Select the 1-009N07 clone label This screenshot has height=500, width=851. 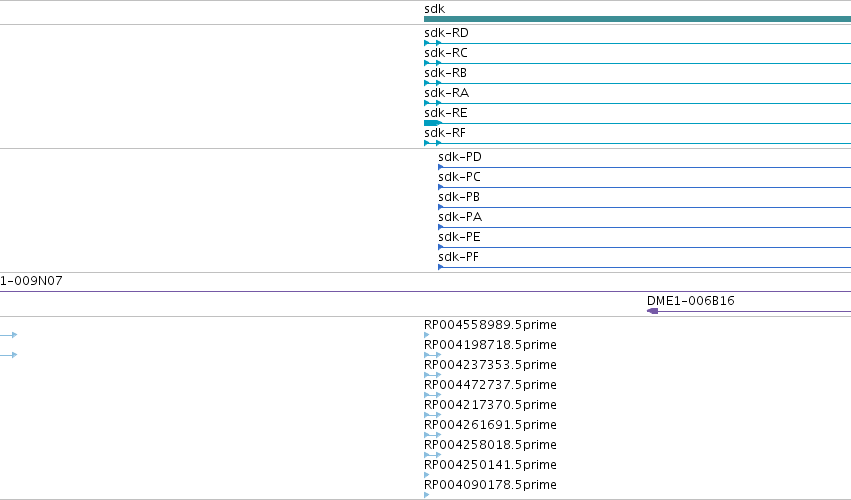click(x=31, y=281)
